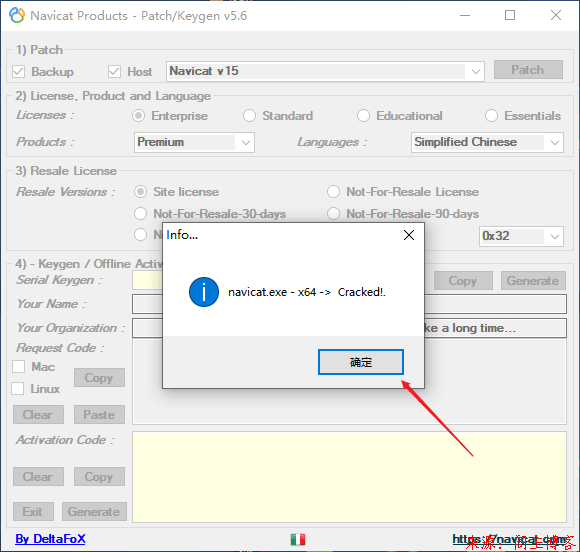The width and height of the screenshot is (580, 552).
Task: Close the Info dialog with its X
Action: [409, 235]
